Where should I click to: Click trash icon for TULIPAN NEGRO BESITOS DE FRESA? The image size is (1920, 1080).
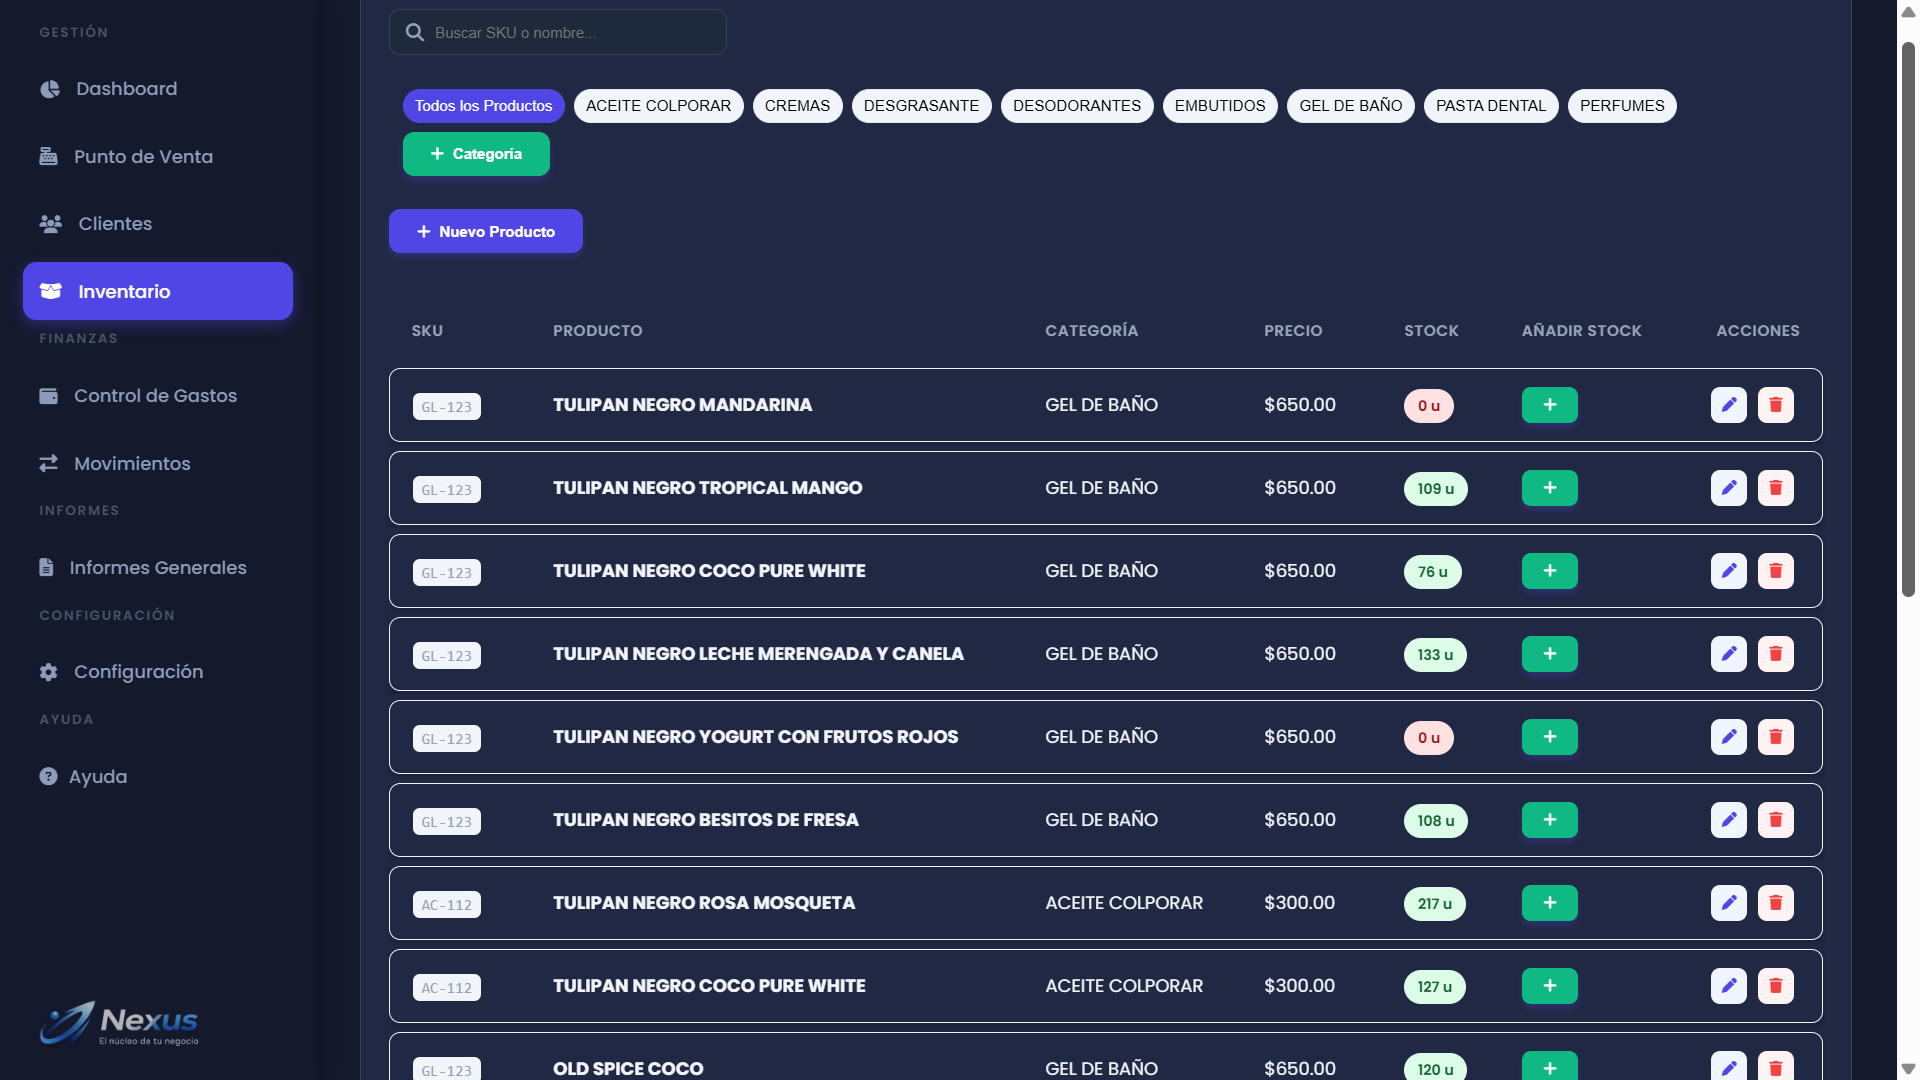1775,820
